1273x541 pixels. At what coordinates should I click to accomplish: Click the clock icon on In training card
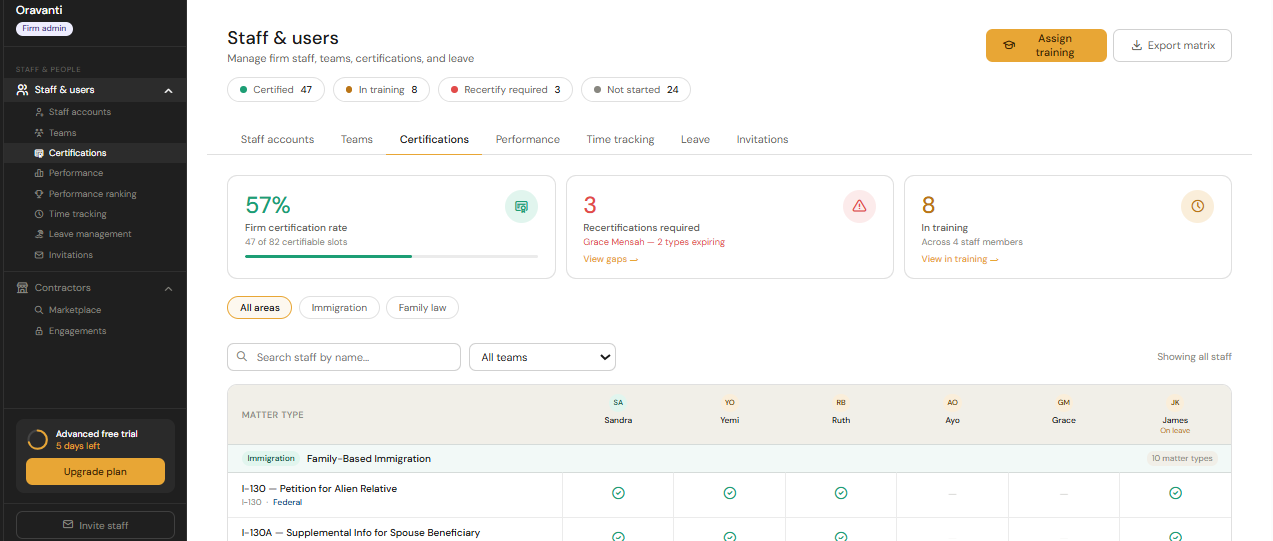tap(1197, 206)
